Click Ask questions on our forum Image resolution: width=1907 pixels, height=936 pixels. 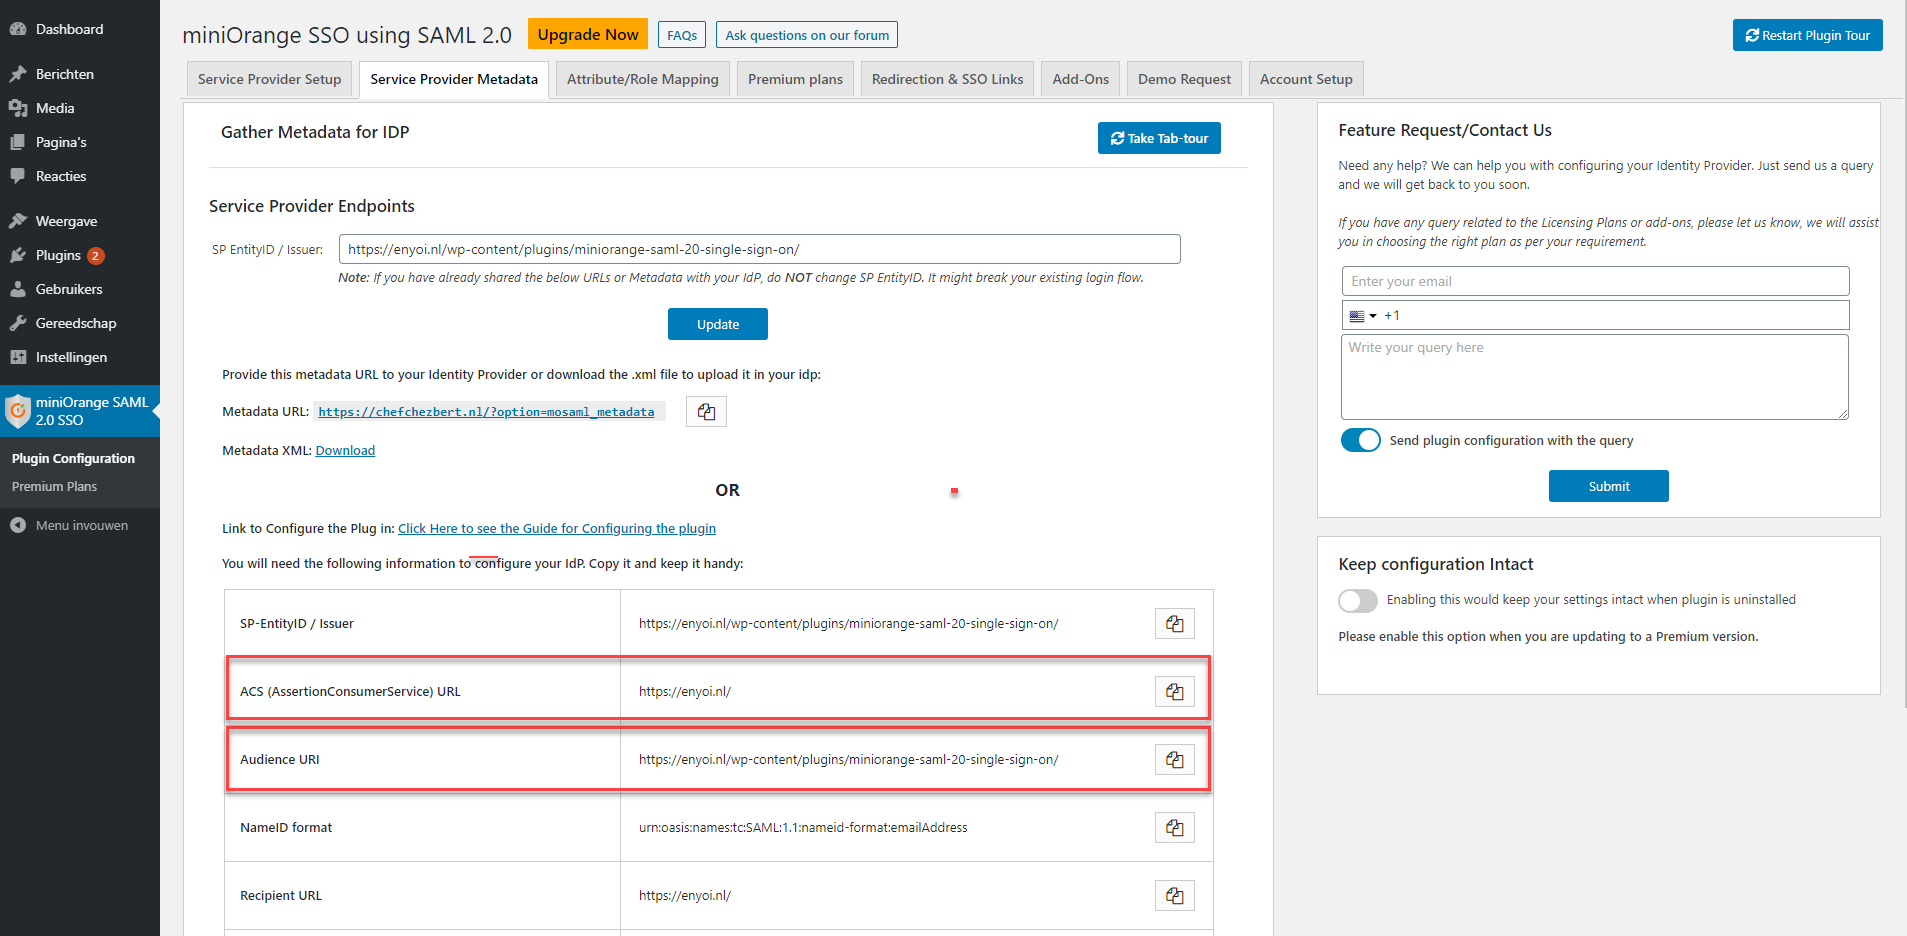[x=807, y=35]
